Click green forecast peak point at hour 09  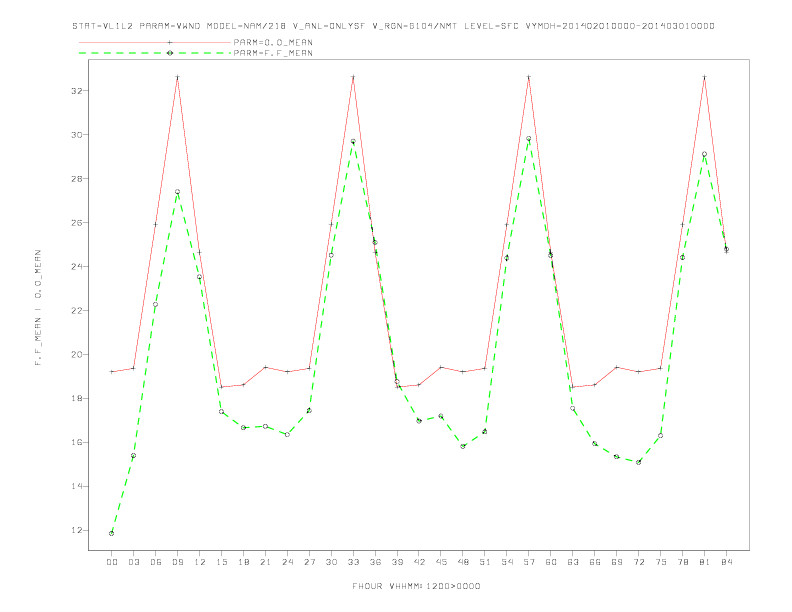177,192
